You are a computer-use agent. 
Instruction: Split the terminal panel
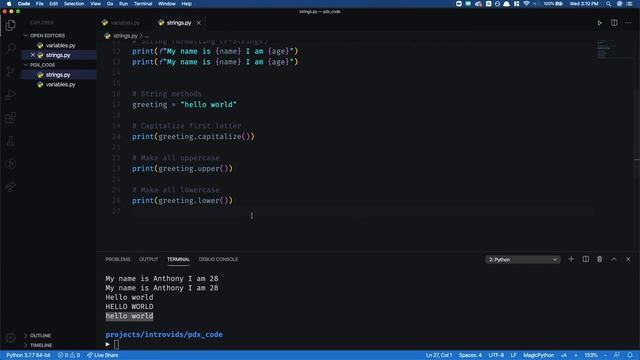[586, 259]
